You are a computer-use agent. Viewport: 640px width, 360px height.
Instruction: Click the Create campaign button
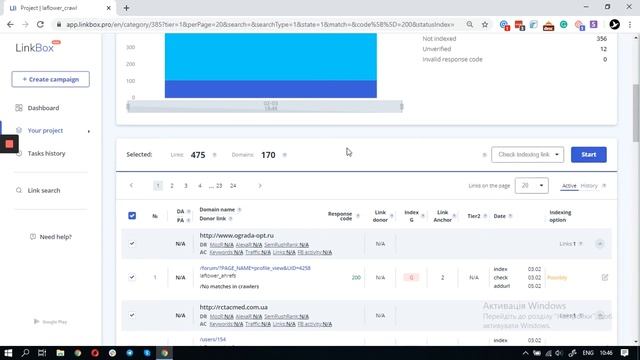(51, 79)
